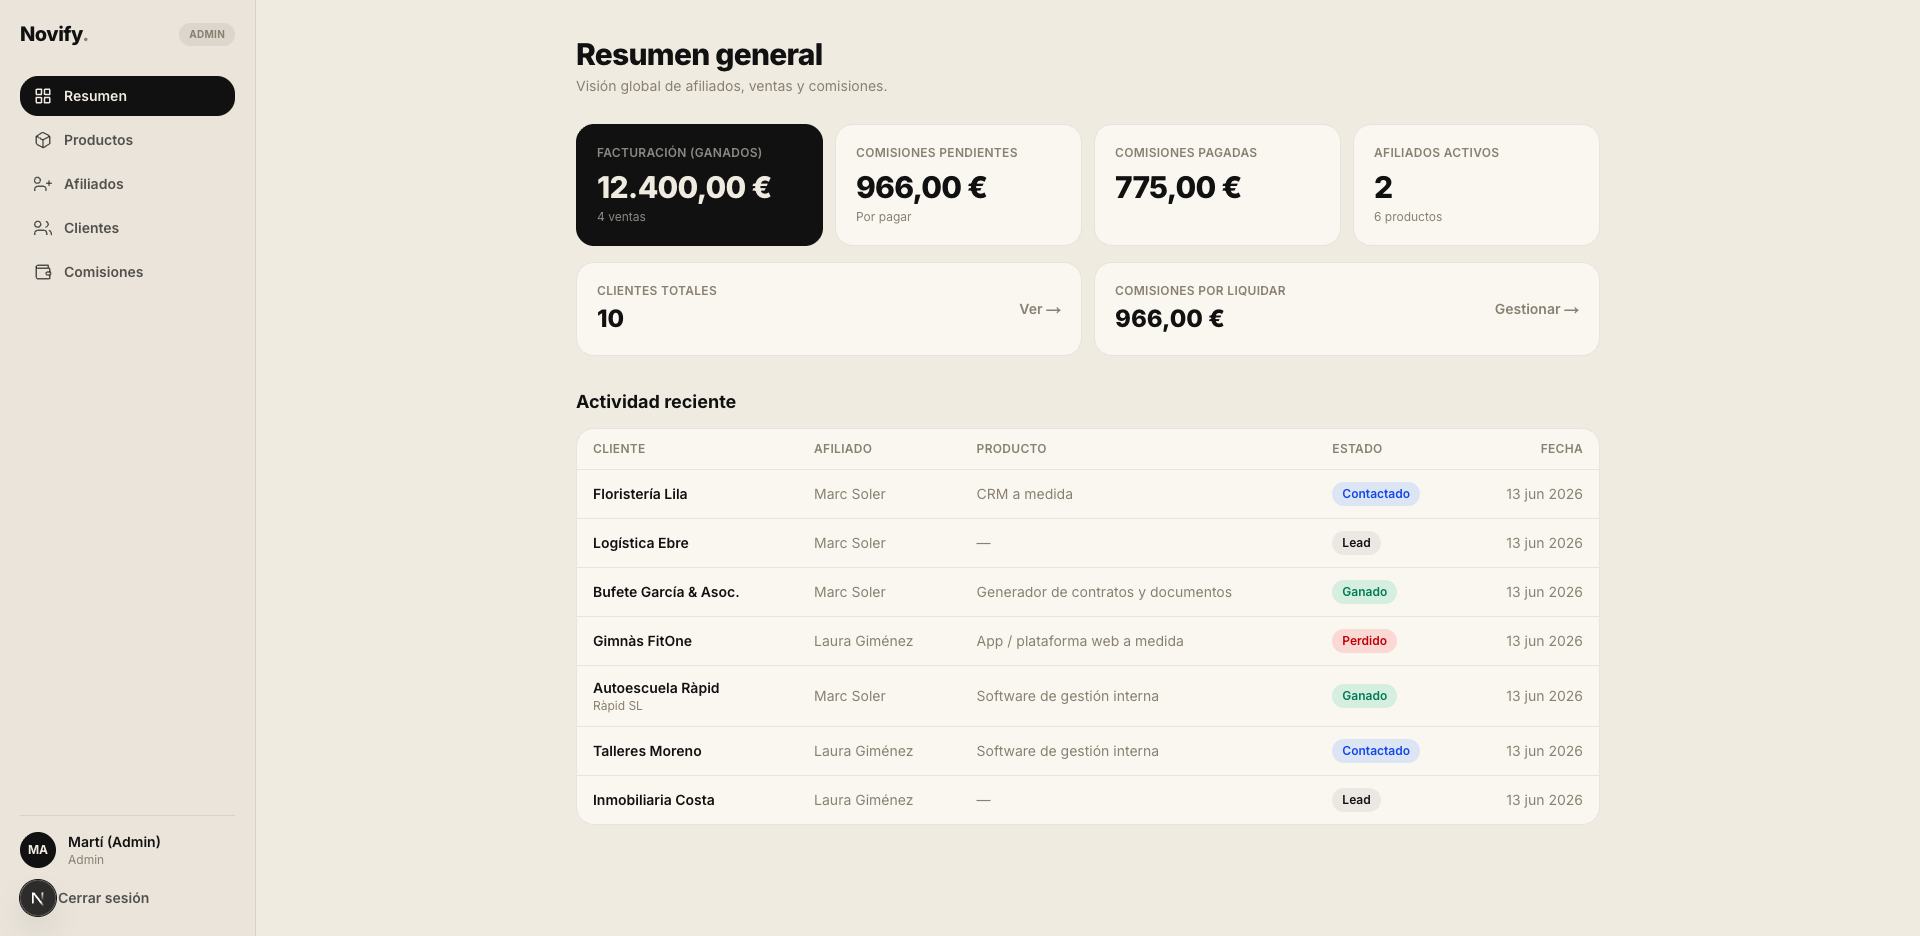Image resolution: width=1920 pixels, height=936 pixels.
Task: Click the Contactado badge for Floristería Lila
Action: point(1376,494)
